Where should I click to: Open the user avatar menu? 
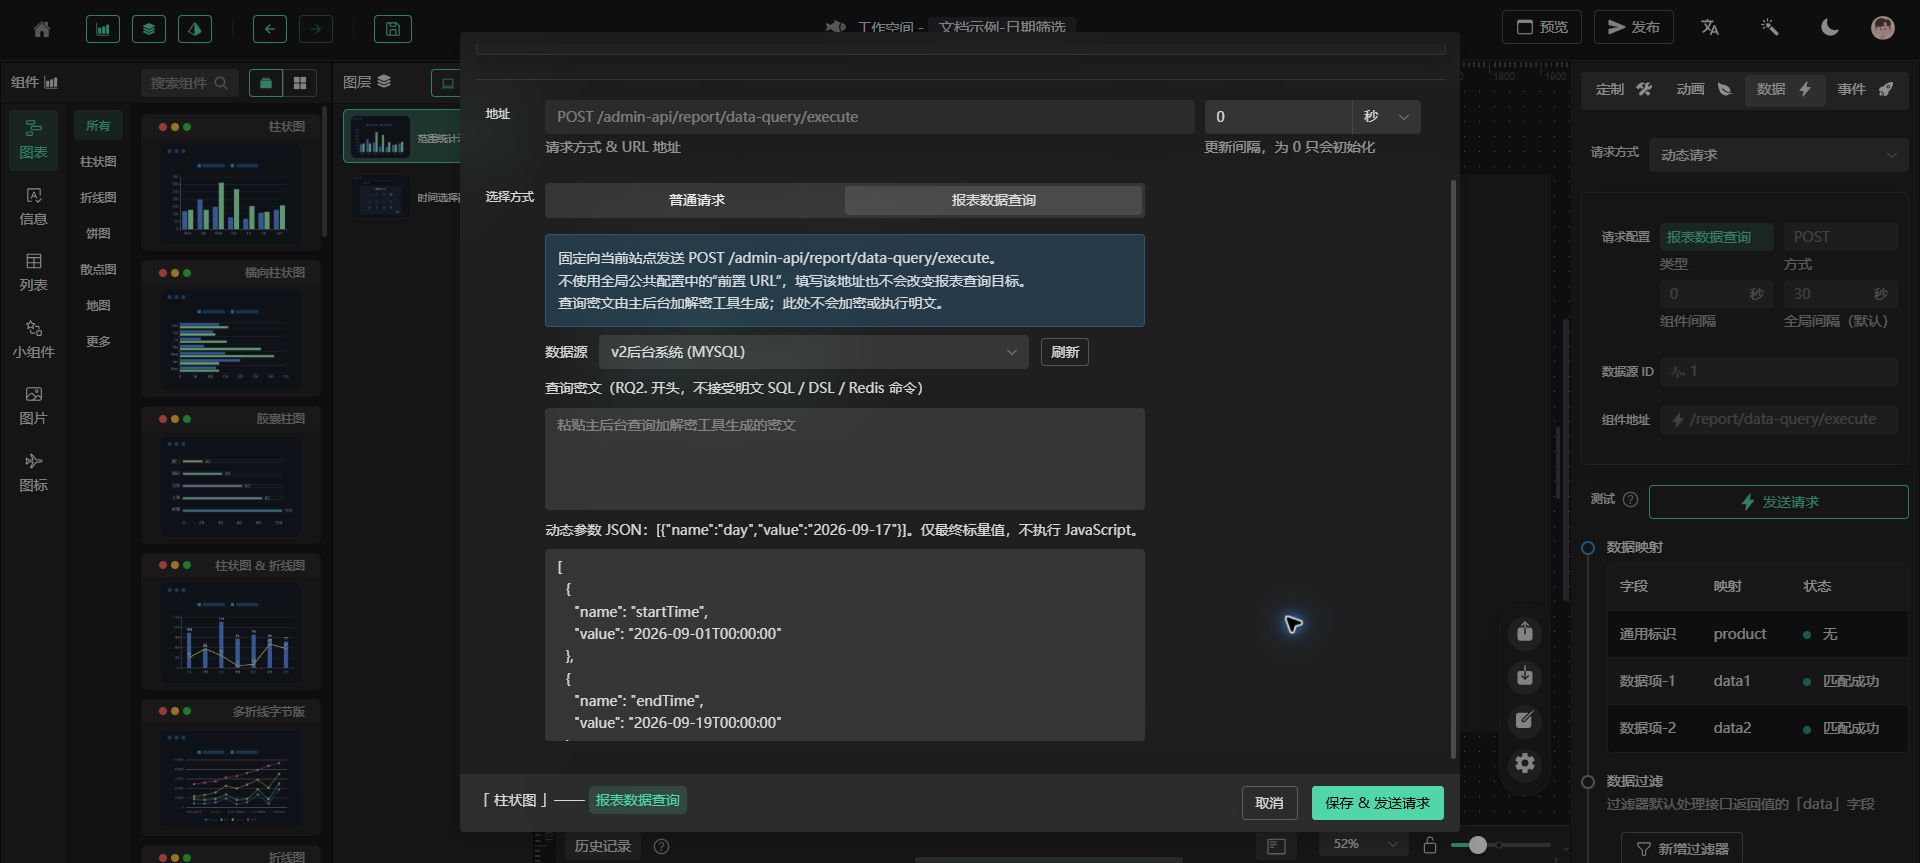(x=1883, y=27)
